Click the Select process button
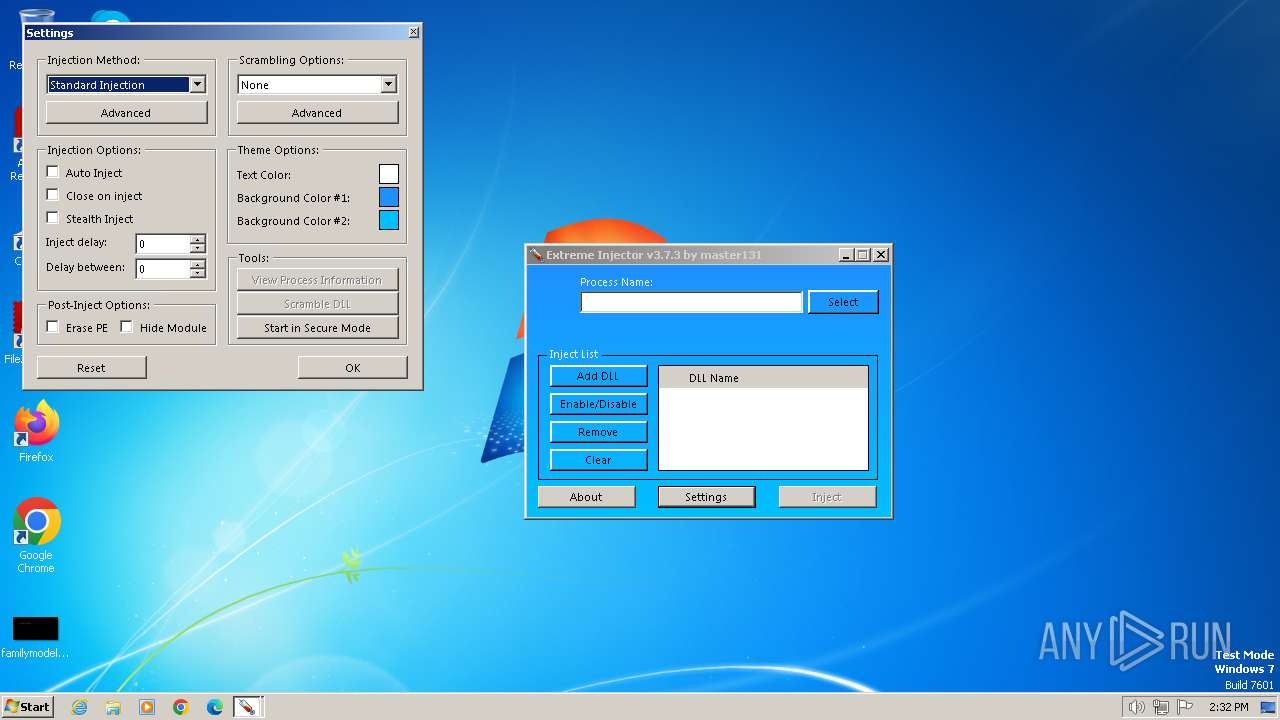This screenshot has height=720, width=1280. click(x=843, y=302)
